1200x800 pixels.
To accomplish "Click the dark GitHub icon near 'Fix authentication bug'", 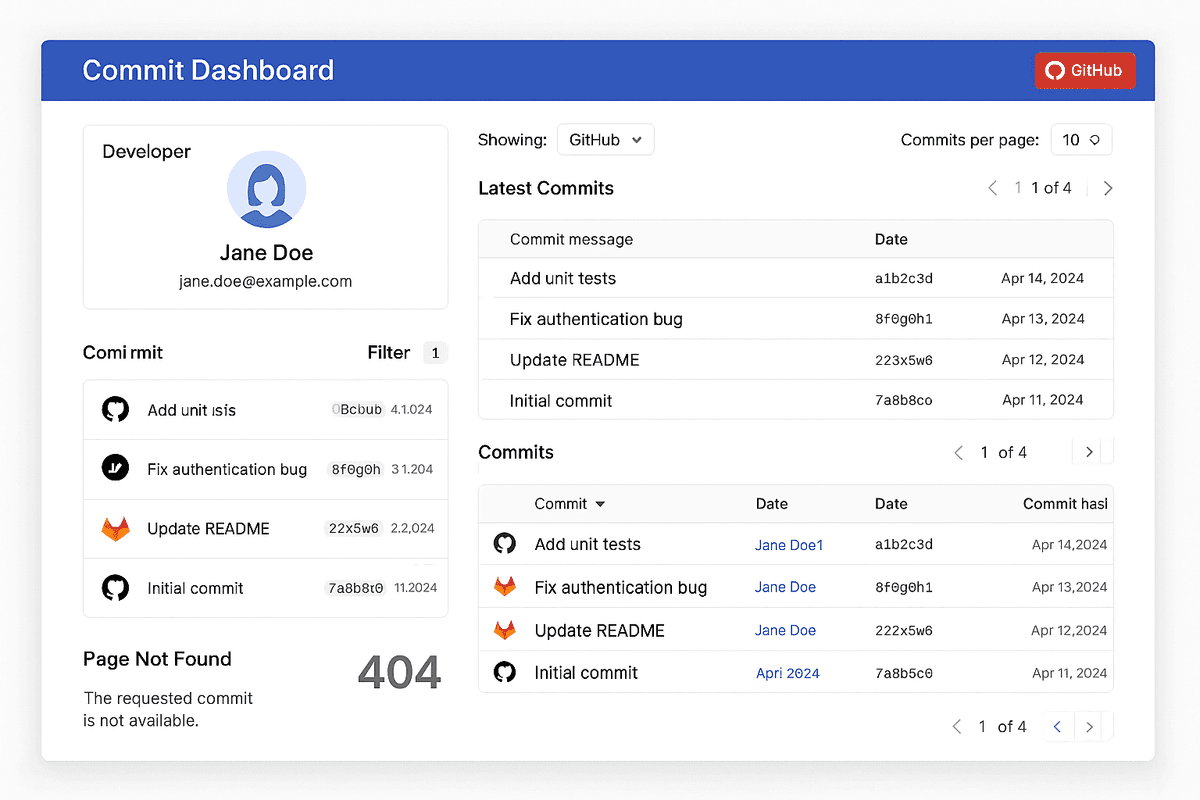I will click(115, 468).
